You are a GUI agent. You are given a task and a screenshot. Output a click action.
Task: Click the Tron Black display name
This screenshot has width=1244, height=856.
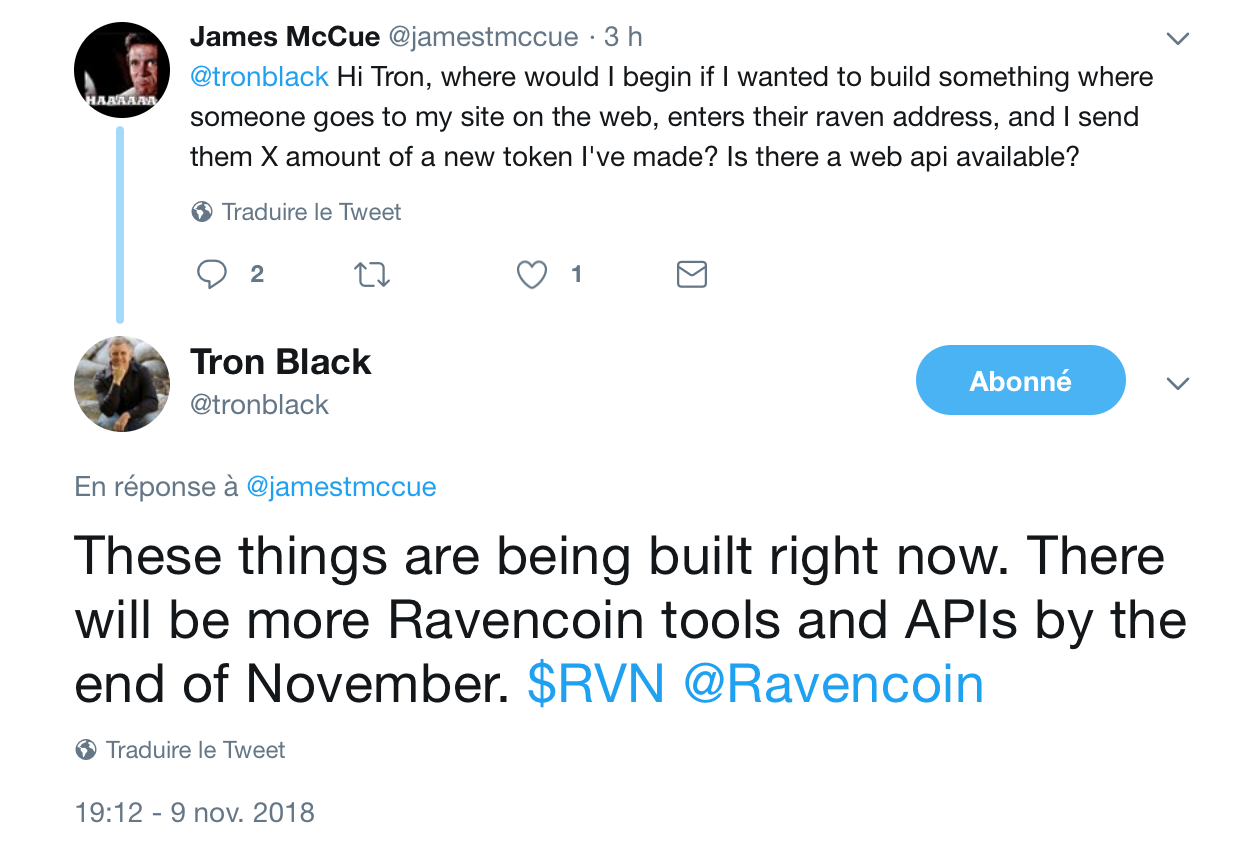pos(280,362)
